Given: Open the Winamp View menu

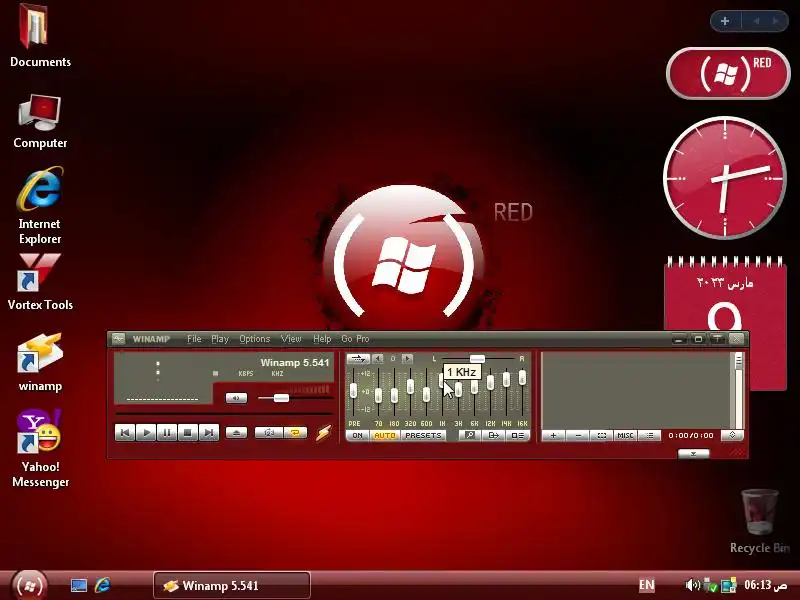Looking at the screenshot, I should pyautogui.click(x=291, y=339).
